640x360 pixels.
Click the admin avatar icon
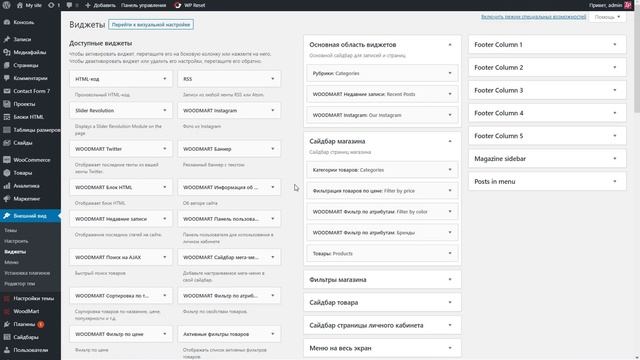point(628,5)
